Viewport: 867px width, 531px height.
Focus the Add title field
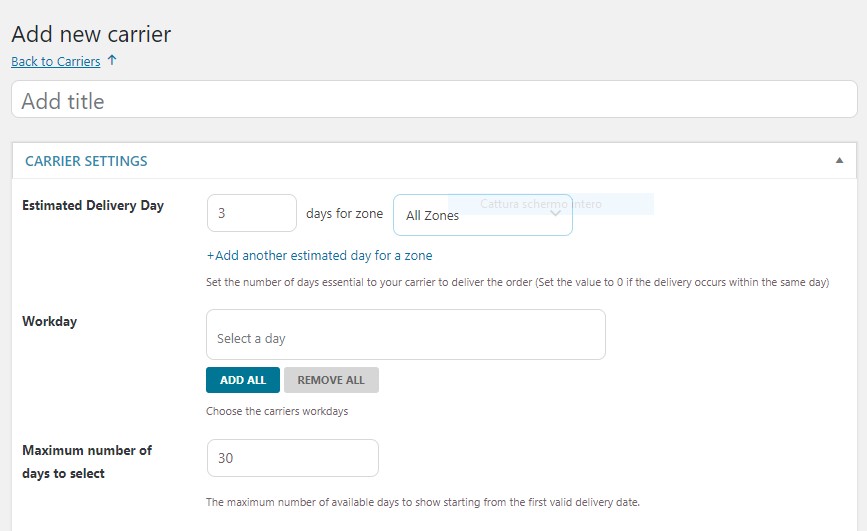434,101
